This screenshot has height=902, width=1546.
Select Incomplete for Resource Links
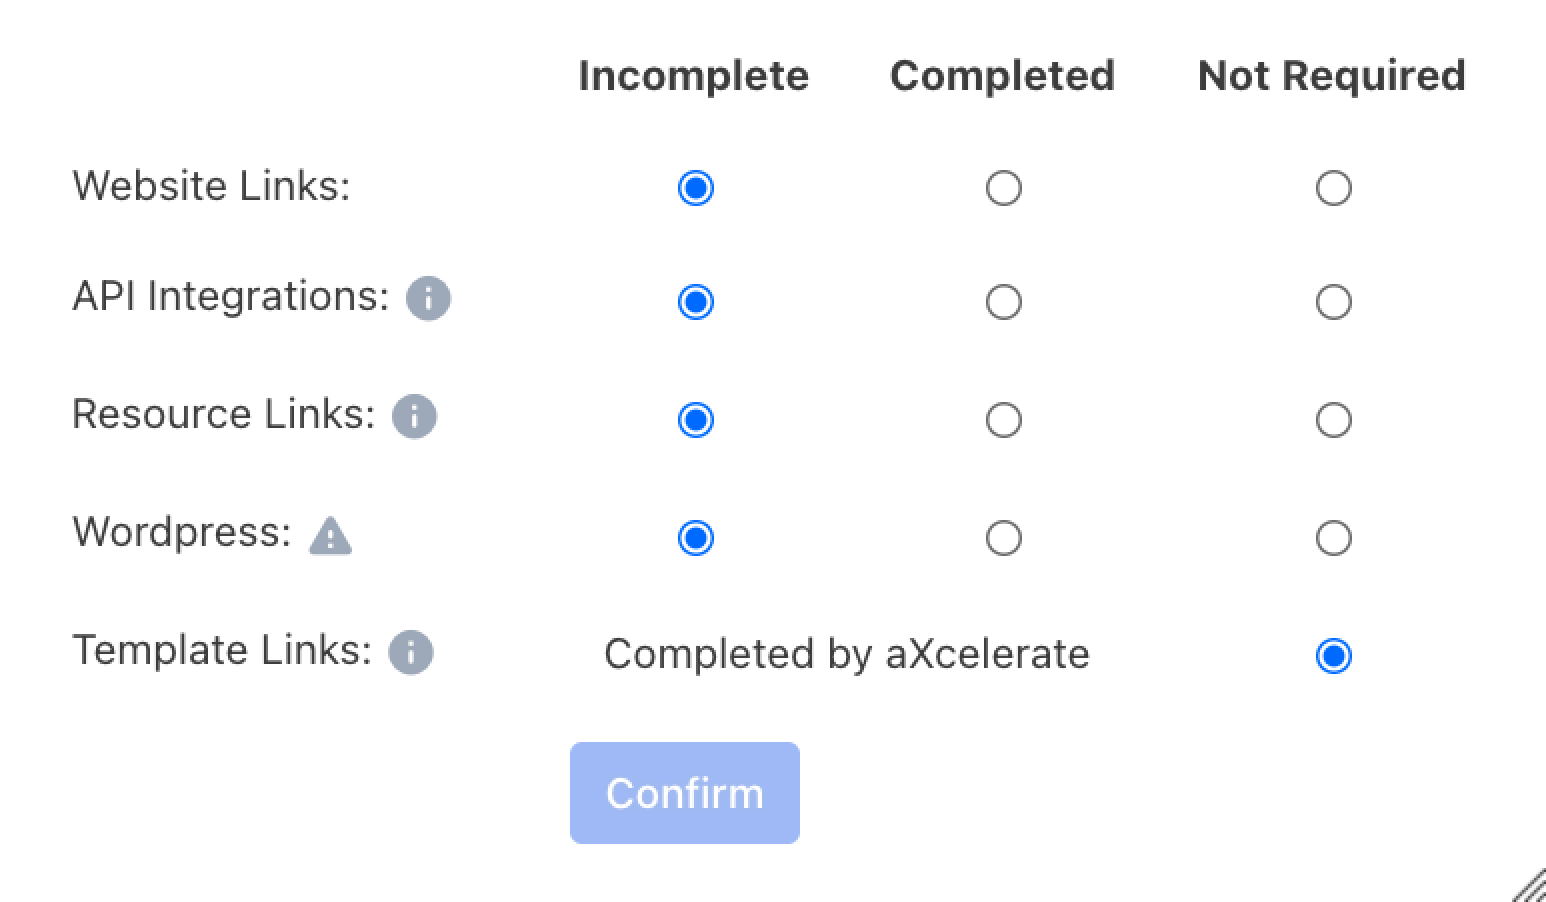(696, 420)
